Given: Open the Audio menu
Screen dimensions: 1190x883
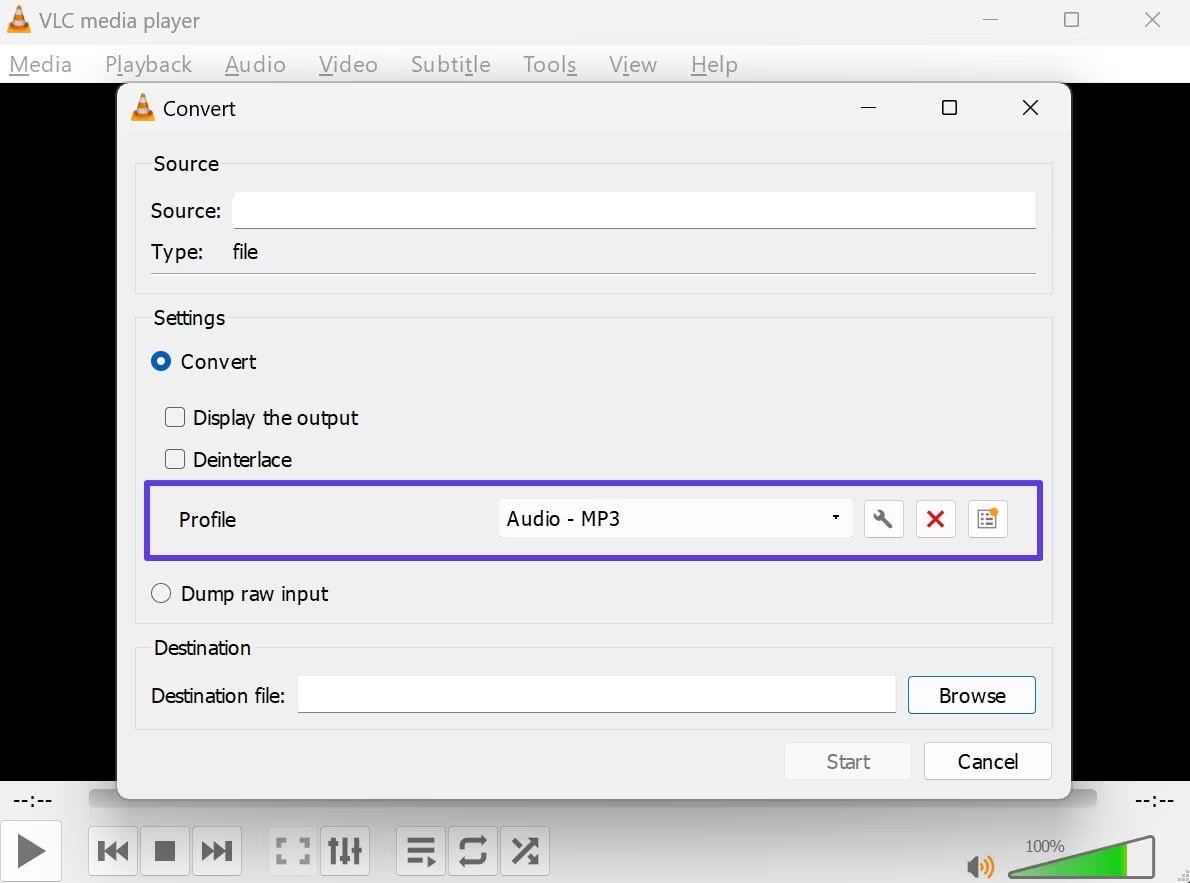Looking at the screenshot, I should click(x=255, y=65).
